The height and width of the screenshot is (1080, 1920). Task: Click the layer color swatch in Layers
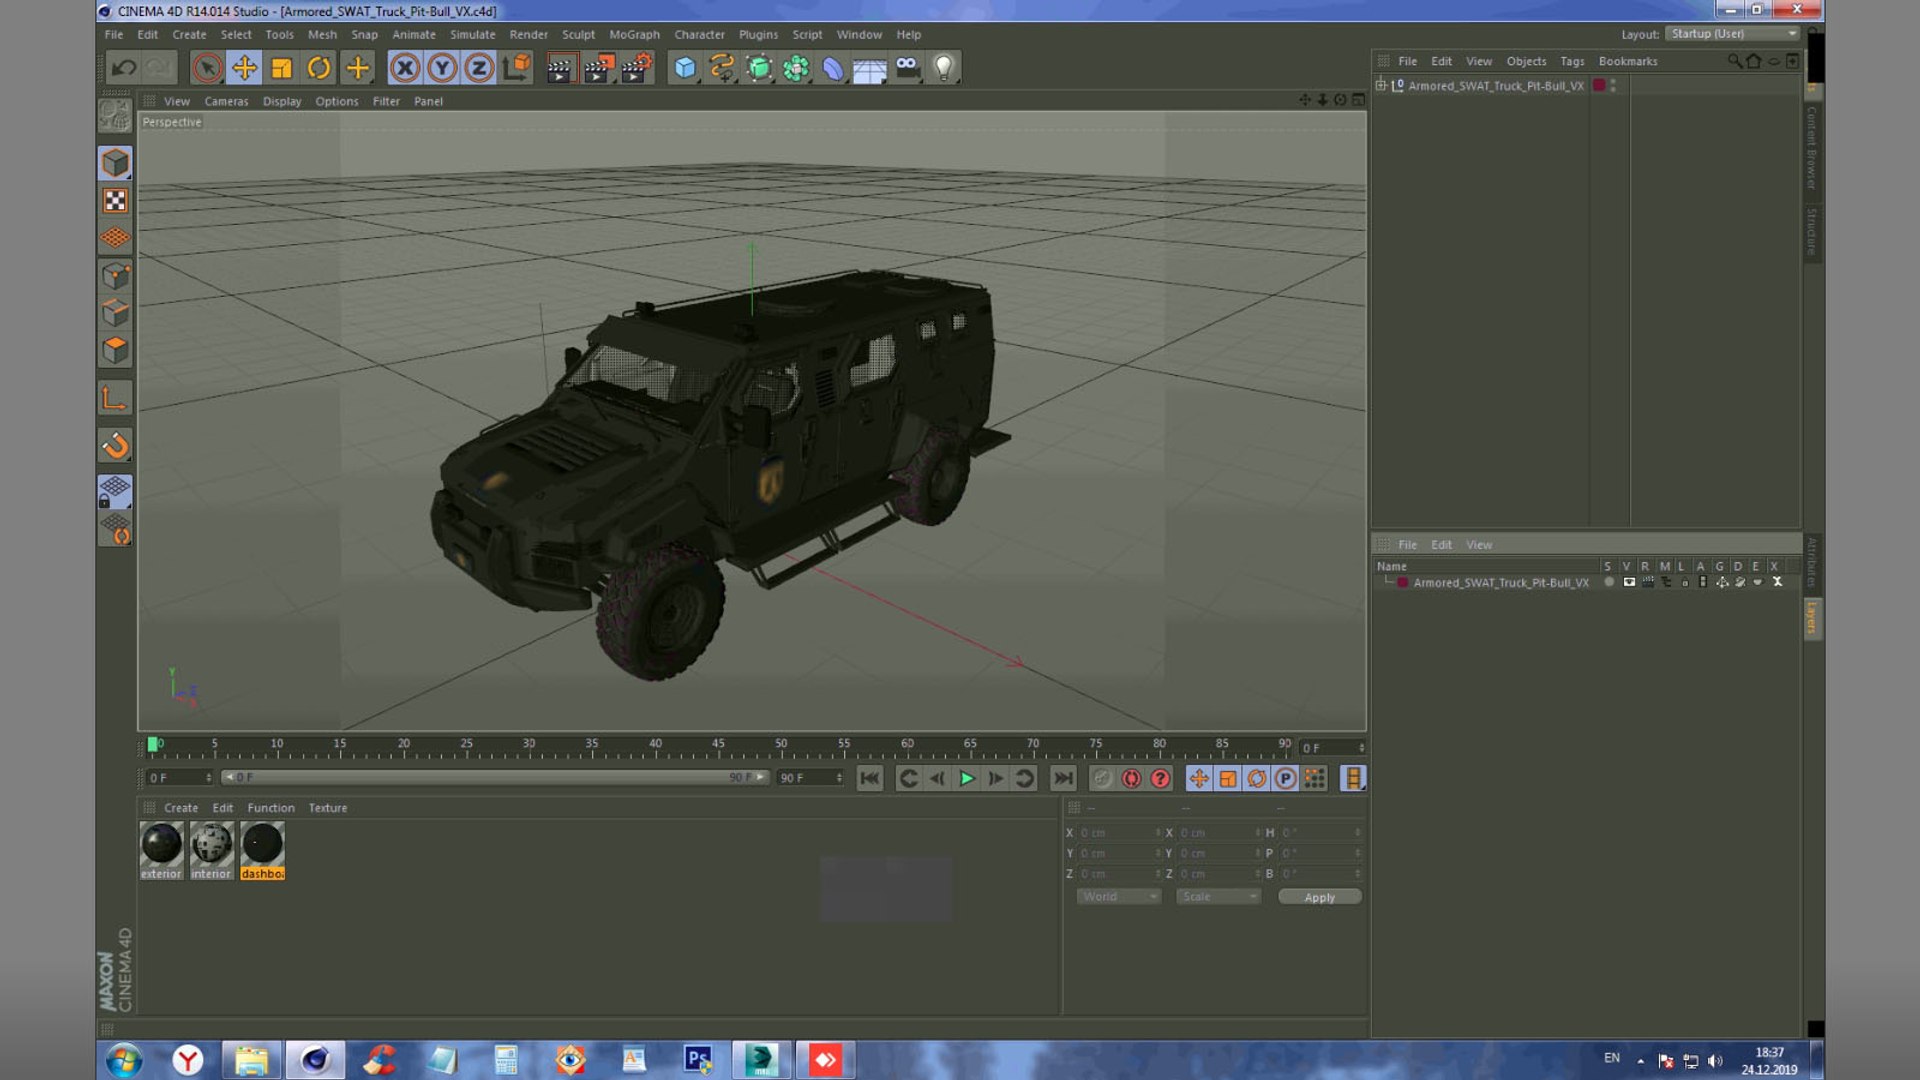click(x=1403, y=582)
